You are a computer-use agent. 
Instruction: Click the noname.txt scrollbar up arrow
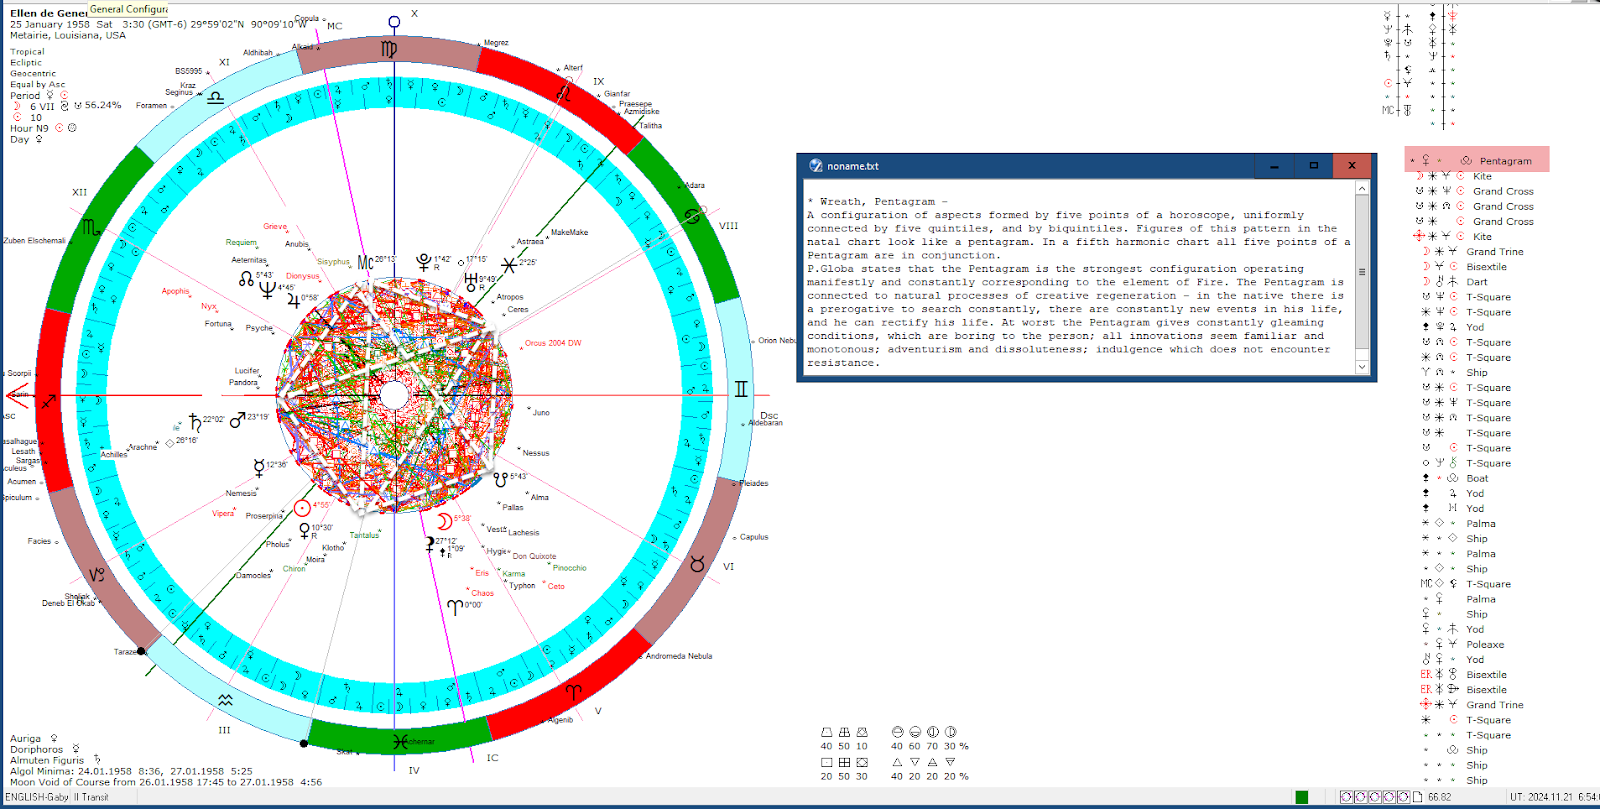[1362, 188]
